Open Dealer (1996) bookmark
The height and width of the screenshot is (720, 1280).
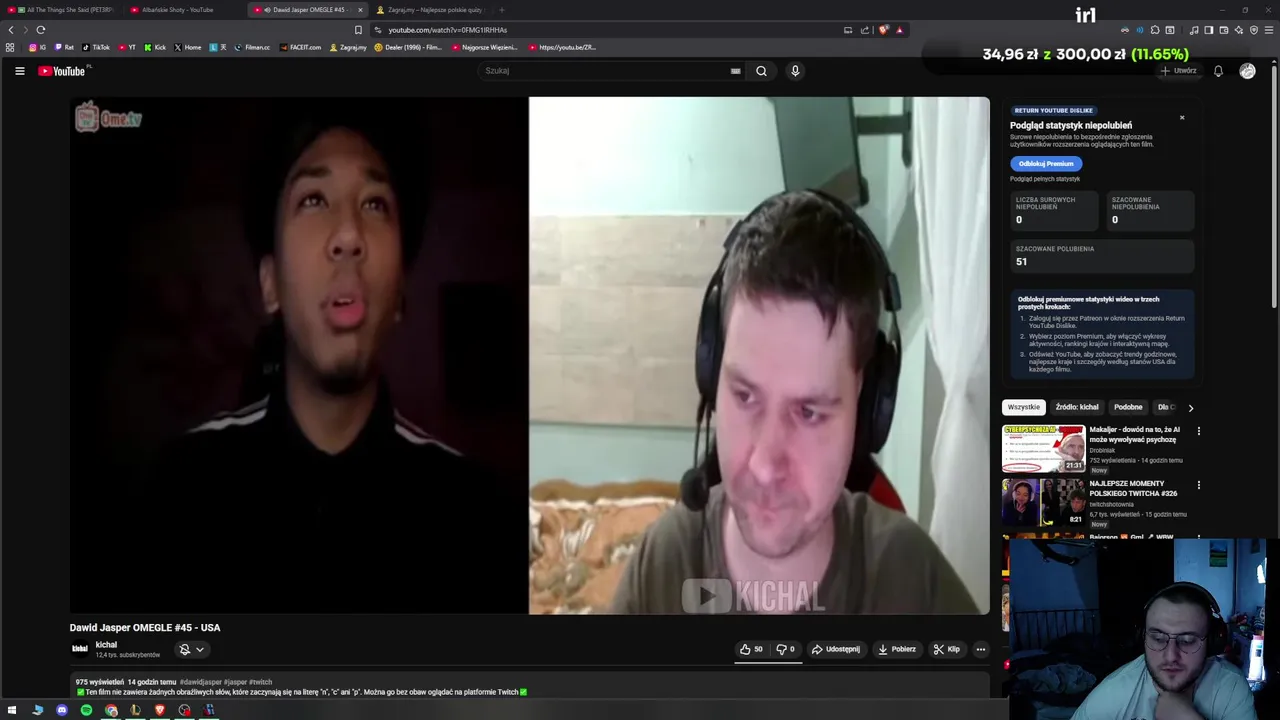(x=408, y=47)
